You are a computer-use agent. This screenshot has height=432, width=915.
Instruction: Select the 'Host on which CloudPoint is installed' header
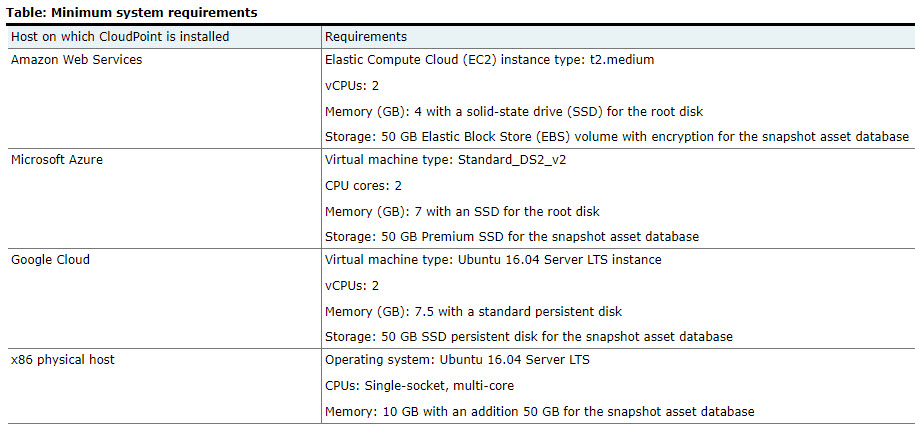coord(120,37)
